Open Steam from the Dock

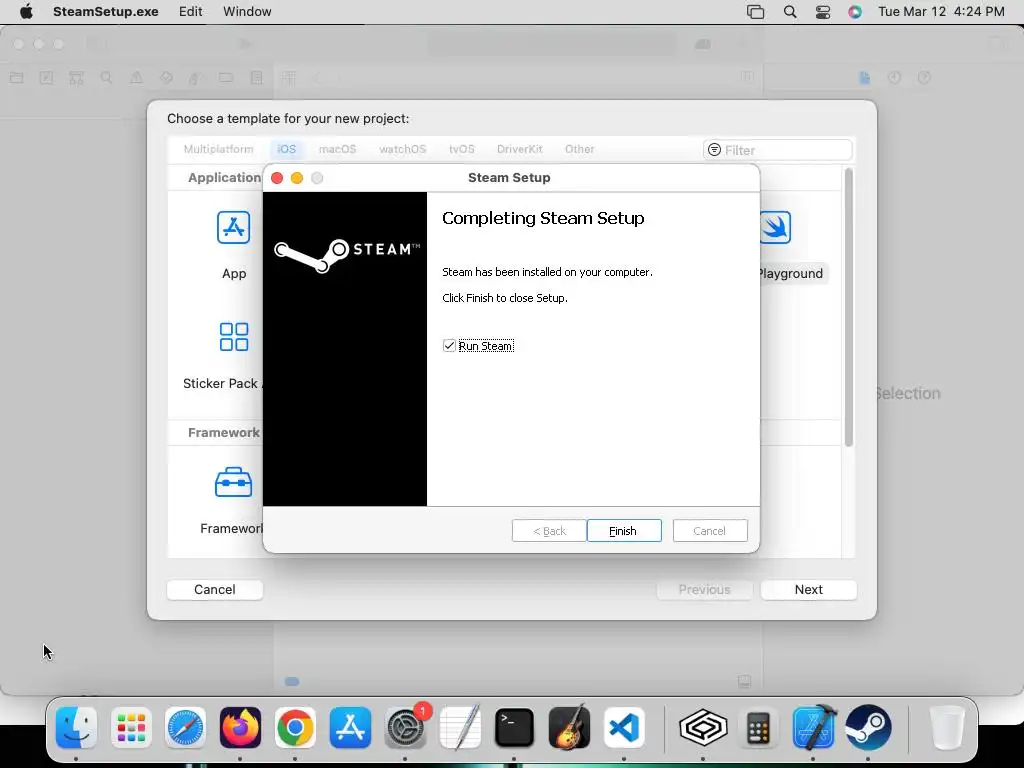pos(869,728)
